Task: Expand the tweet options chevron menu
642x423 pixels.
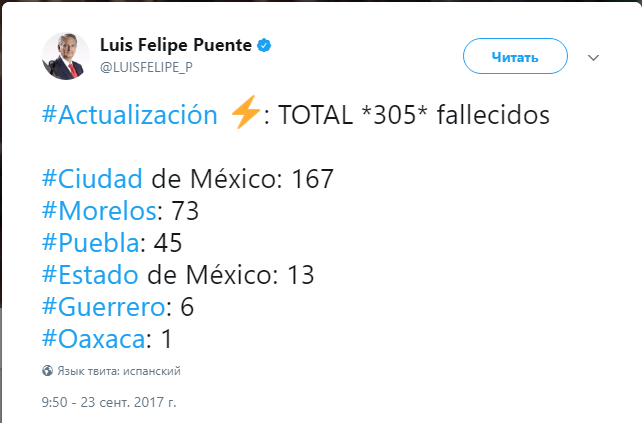Action: coord(593,58)
